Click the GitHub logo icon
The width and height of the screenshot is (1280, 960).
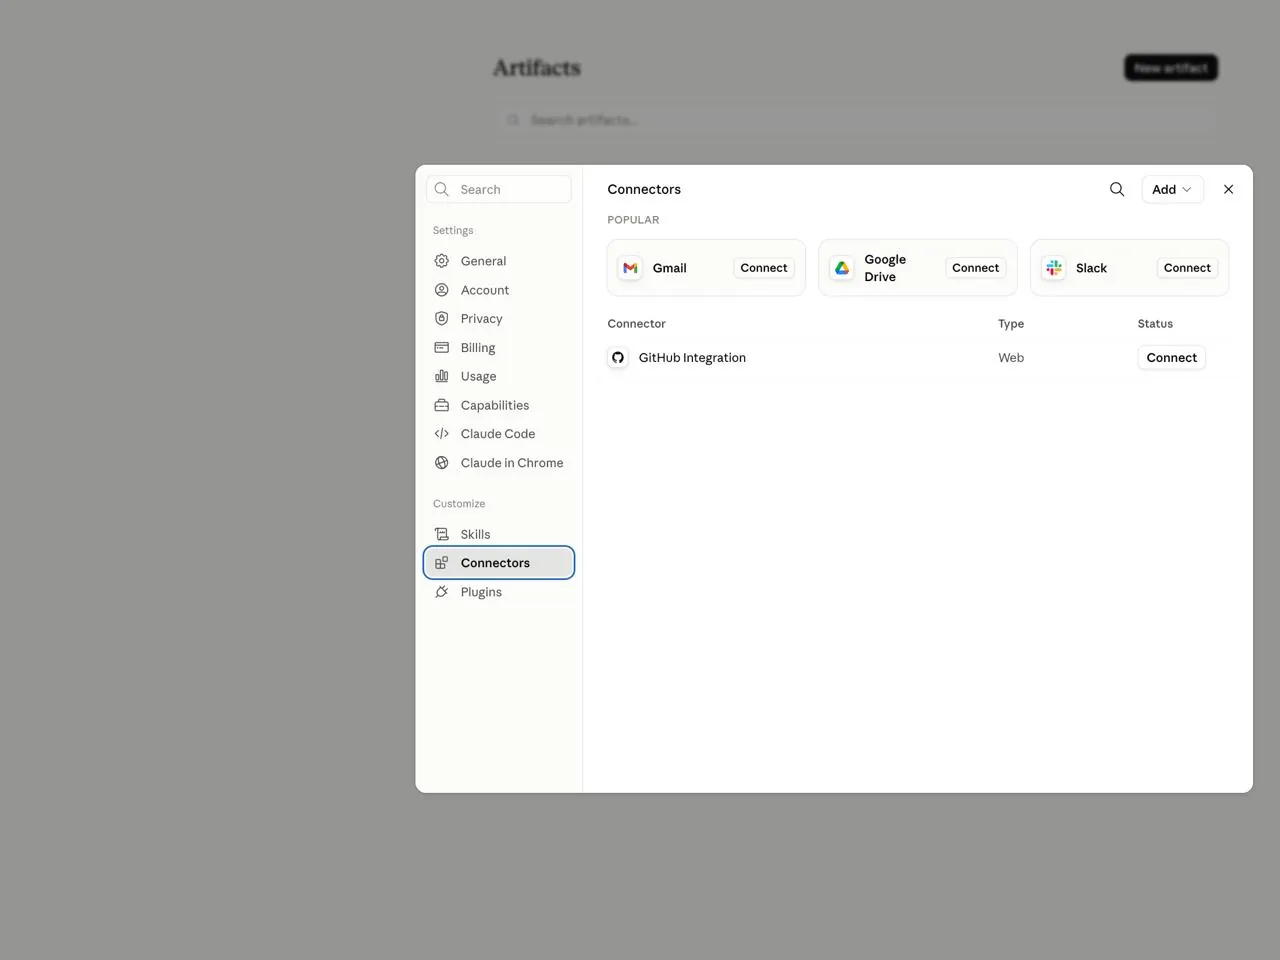click(618, 358)
